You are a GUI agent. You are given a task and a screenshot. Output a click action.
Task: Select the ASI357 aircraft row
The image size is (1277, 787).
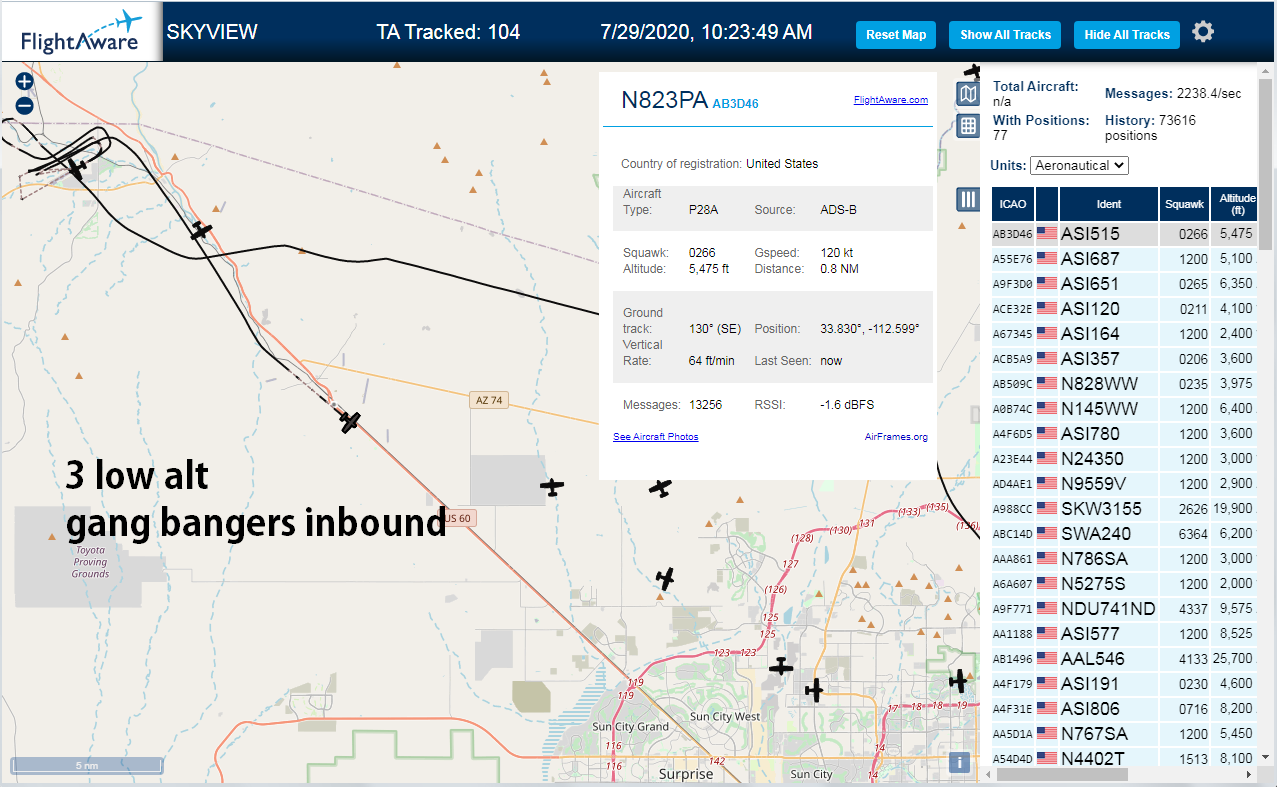(x=1124, y=359)
